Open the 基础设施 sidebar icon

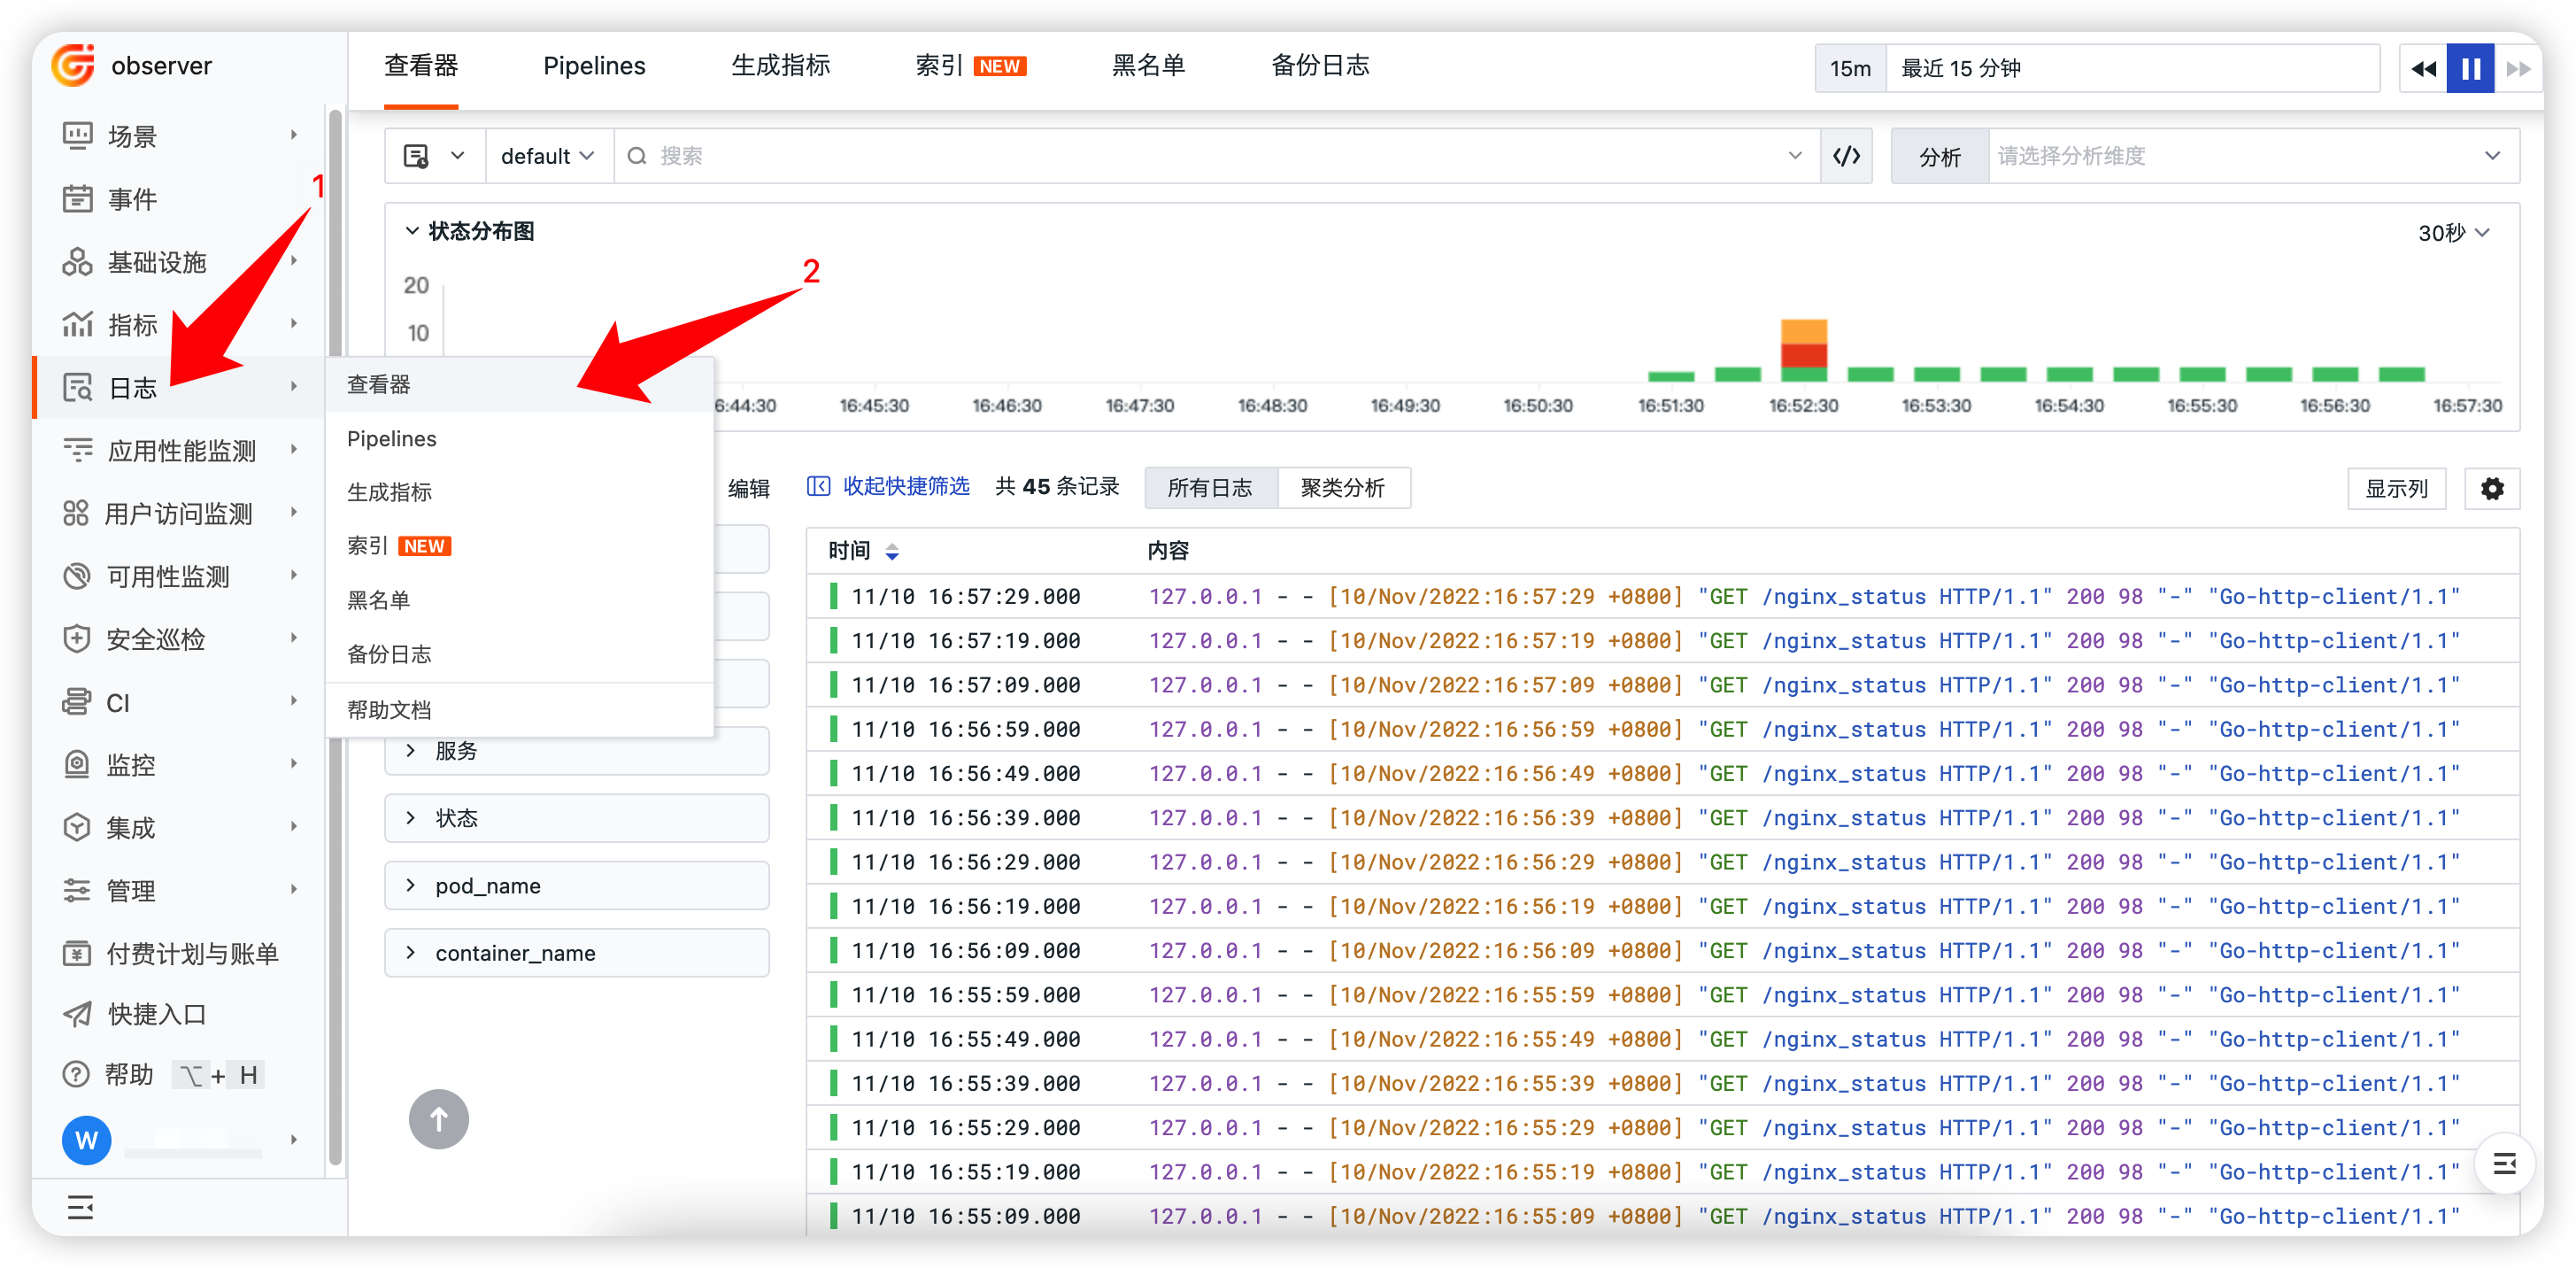(x=78, y=261)
